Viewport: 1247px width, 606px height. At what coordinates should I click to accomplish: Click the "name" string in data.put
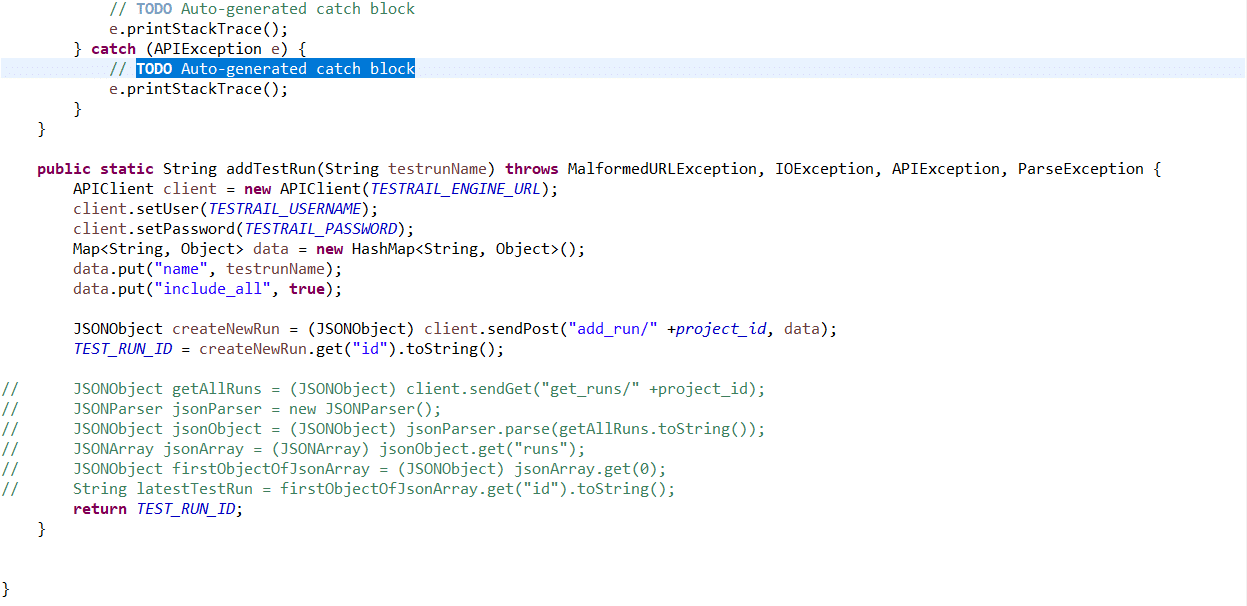tap(180, 269)
